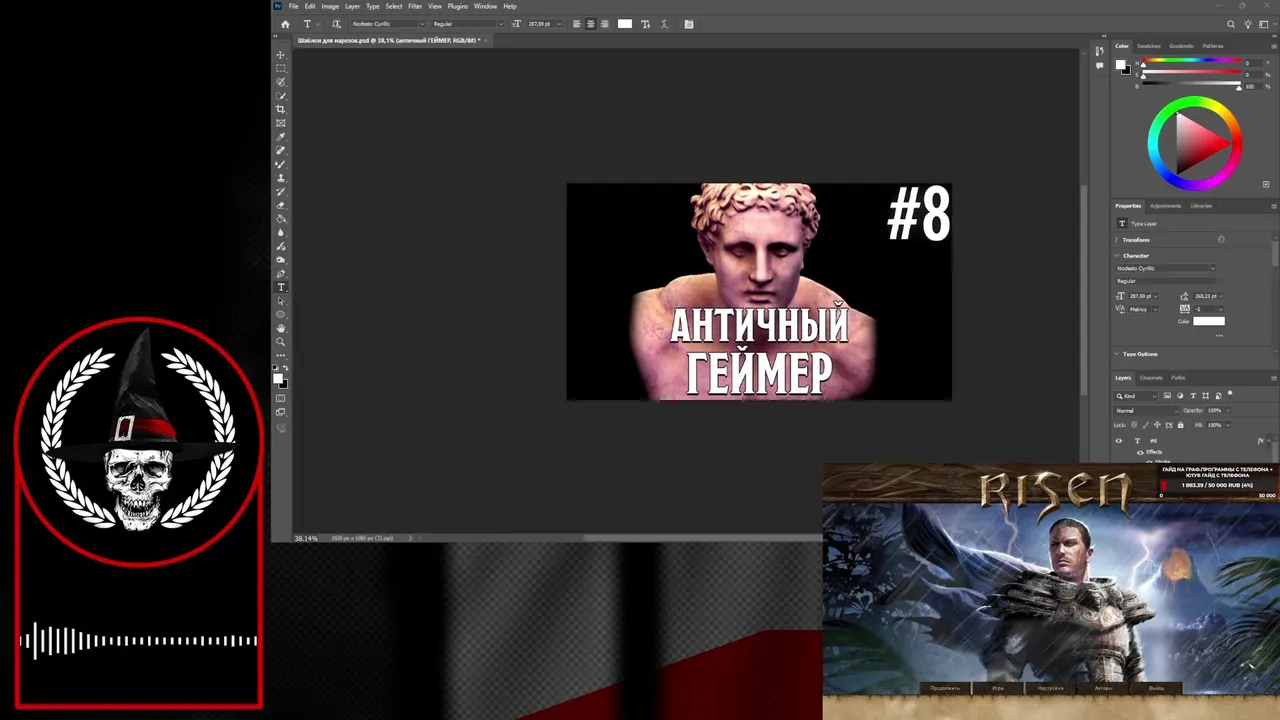Lock image pixels on layer
The image size is (1280, 720).
coord(1146,425)
